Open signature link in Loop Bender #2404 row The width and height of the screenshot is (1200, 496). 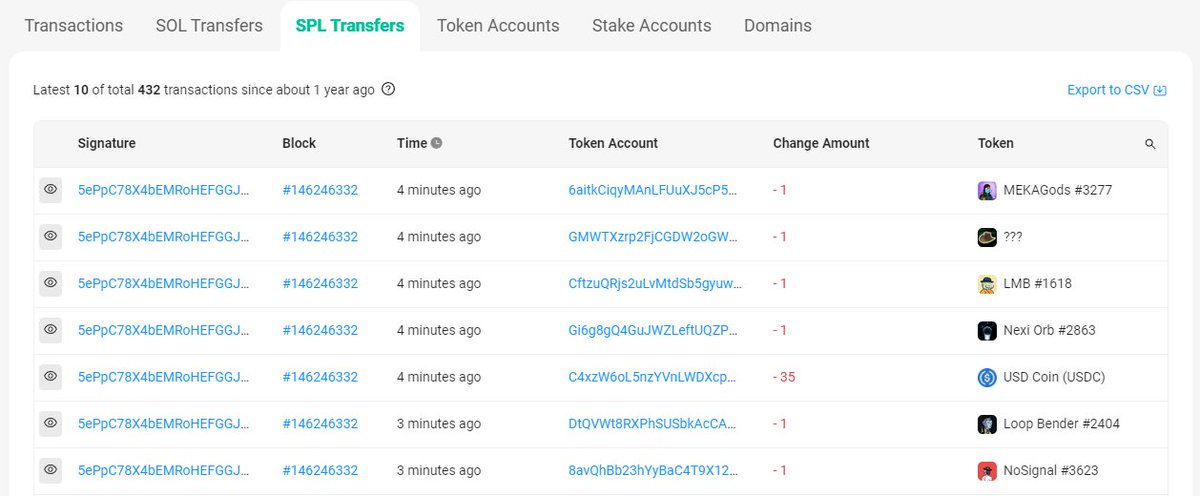click(164, 423)
